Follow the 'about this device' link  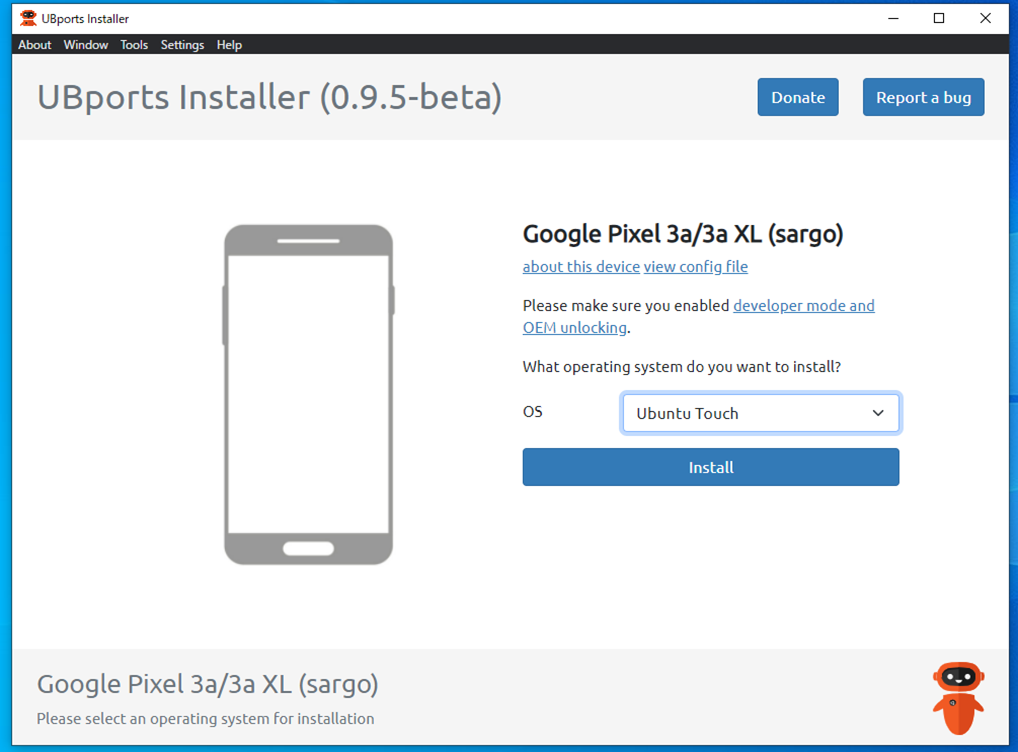pos(581,267)
